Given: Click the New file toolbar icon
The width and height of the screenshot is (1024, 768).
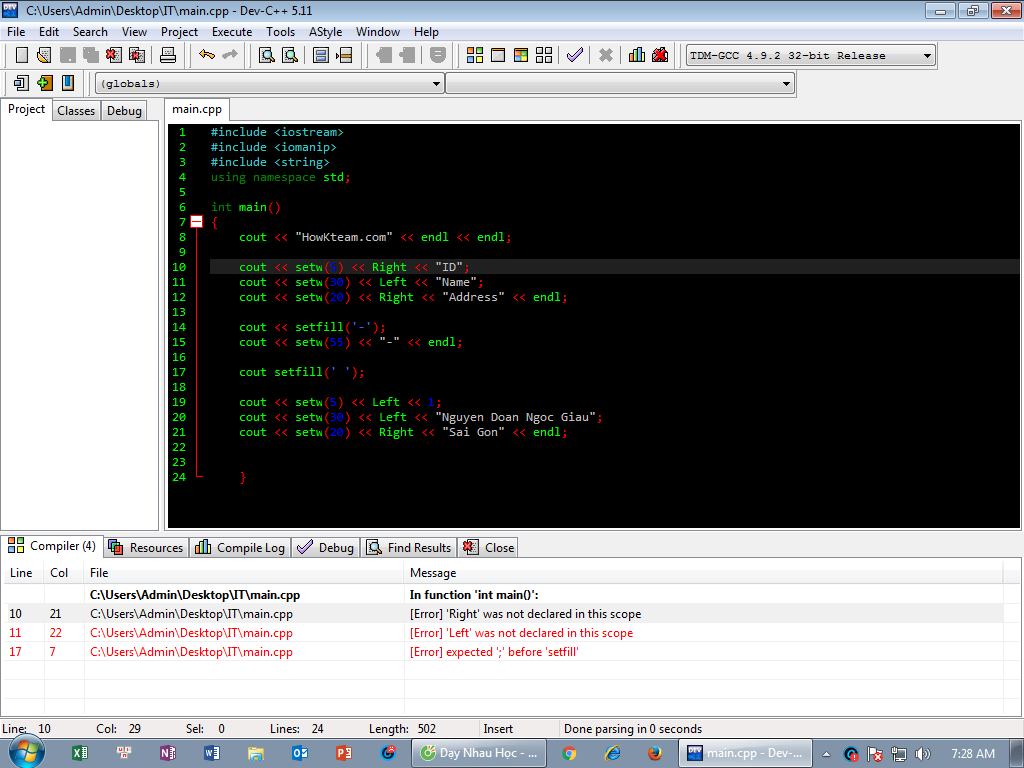Looking at the screenshot, I should [x=21, y=55].
